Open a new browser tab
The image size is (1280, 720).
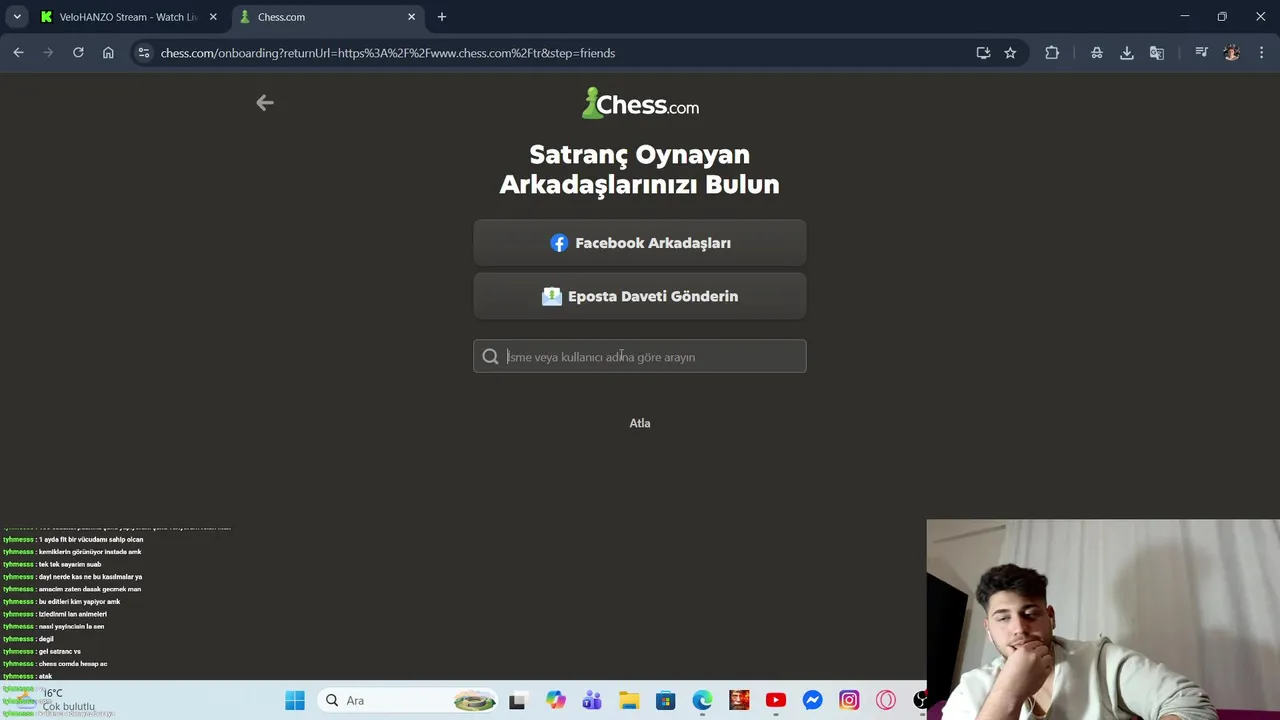[442, 17]
